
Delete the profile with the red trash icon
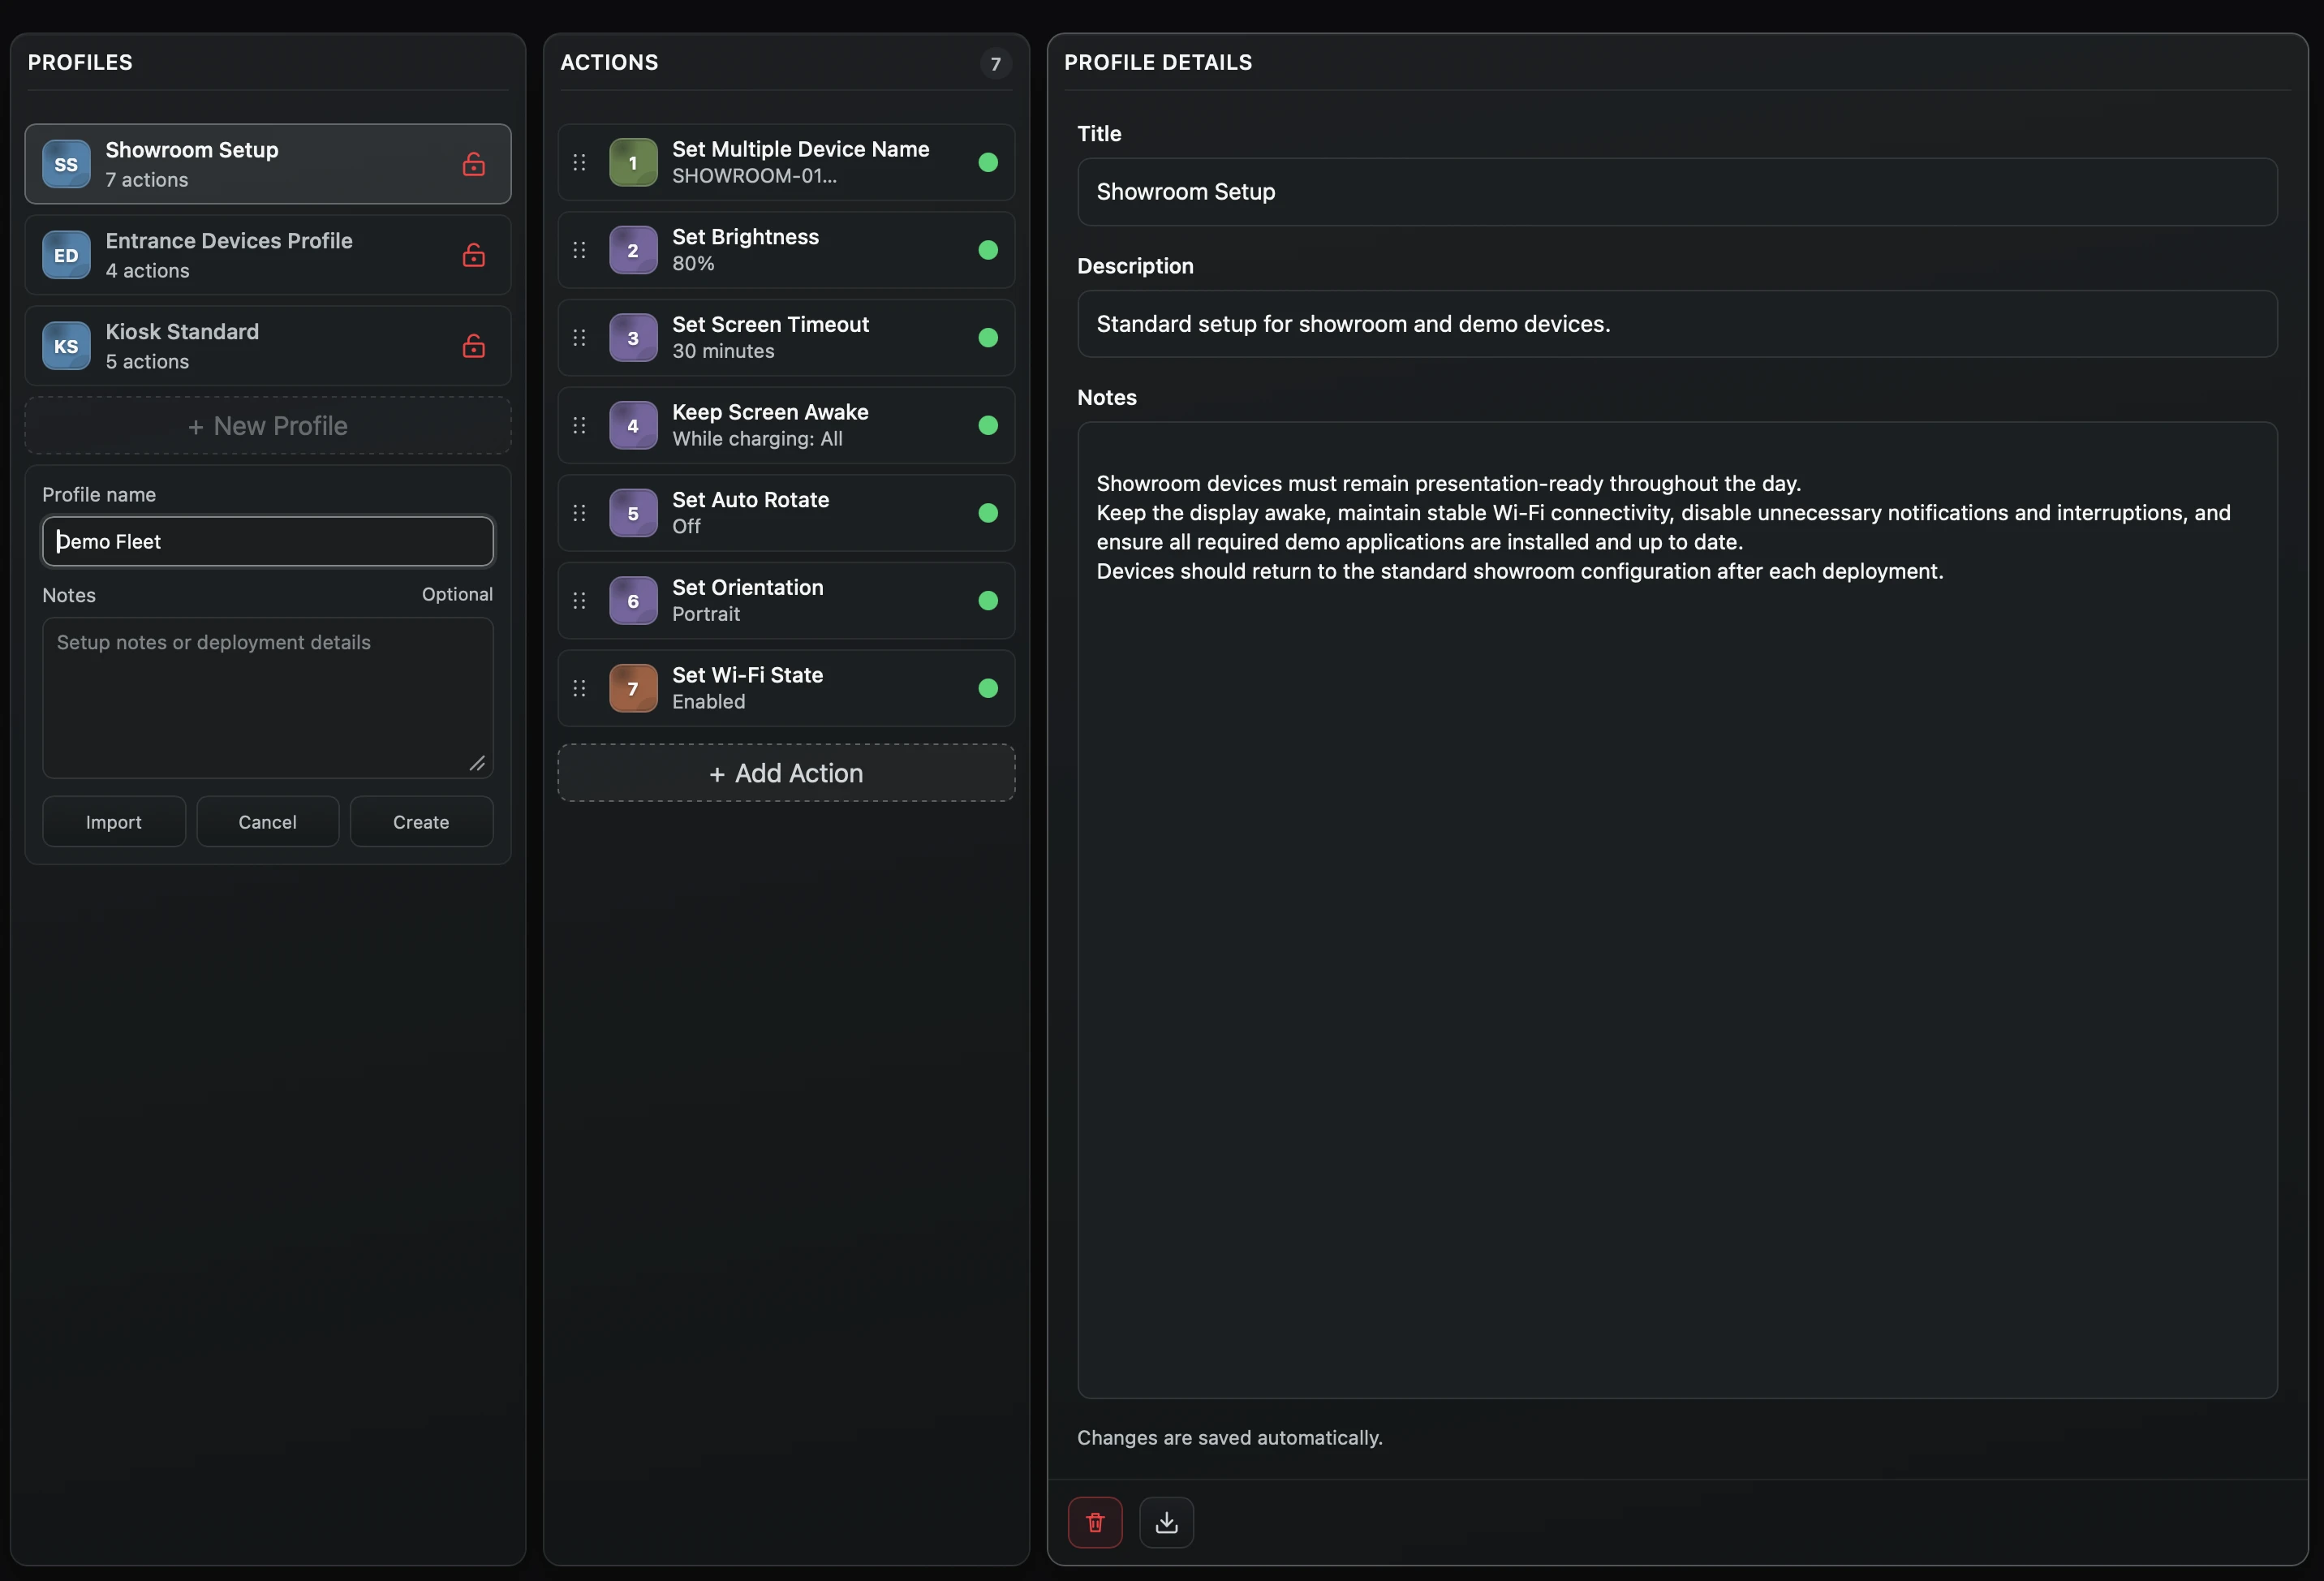click(1095, 1522)
